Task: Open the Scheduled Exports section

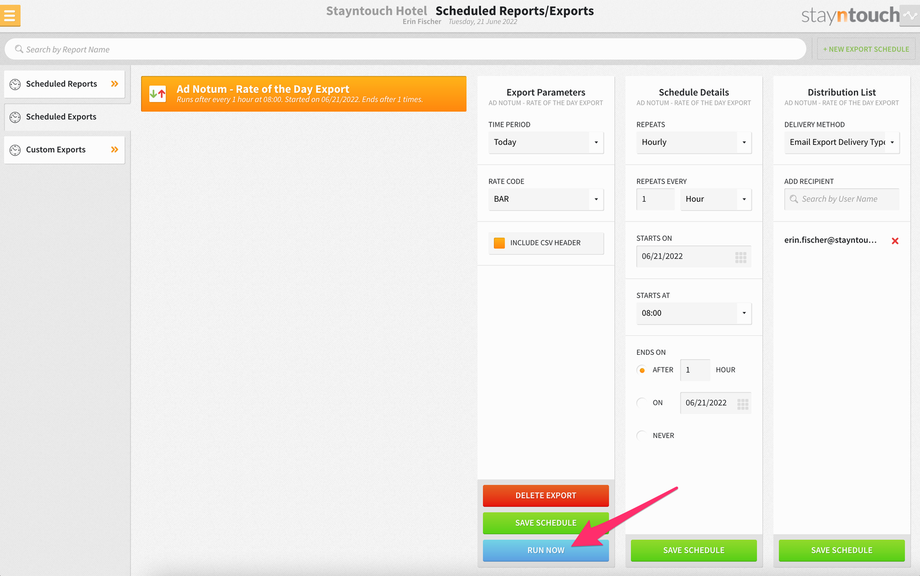Action: pyautogui.click(x=65, y=117)
